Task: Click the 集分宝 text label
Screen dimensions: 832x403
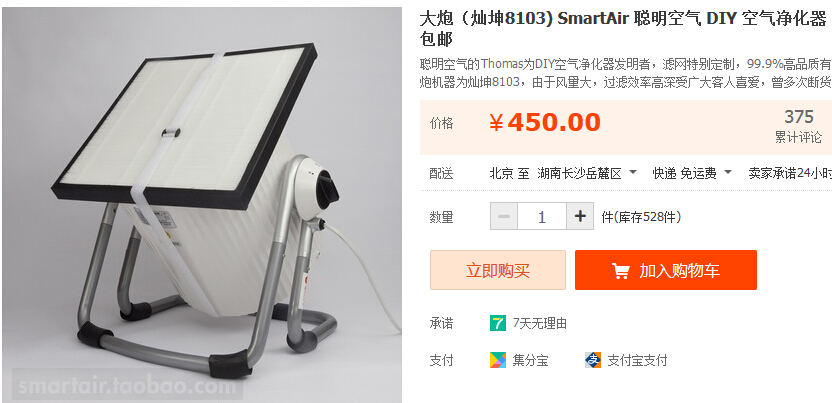Action: (x=531, y=361)
